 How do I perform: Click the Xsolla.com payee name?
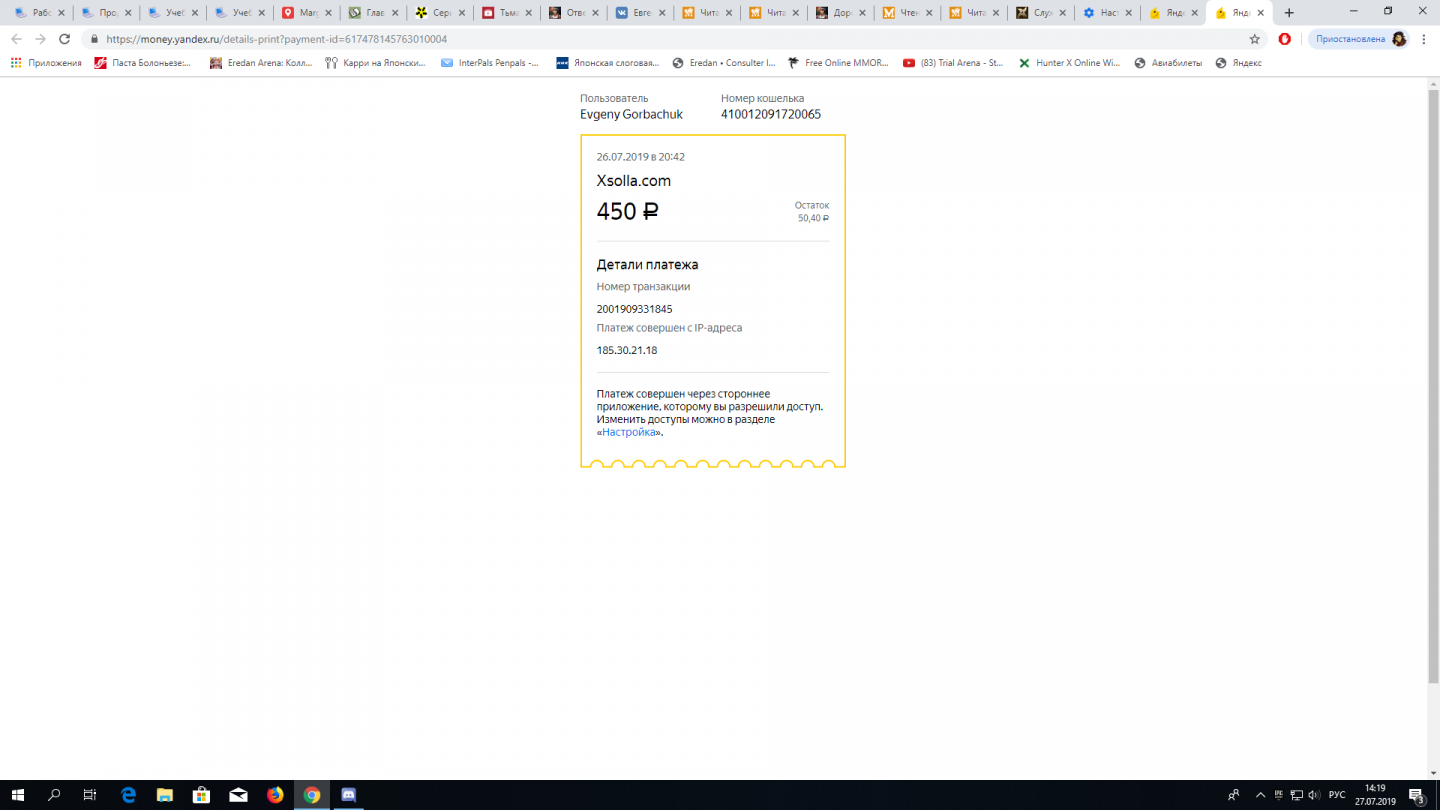pos(634,181)
